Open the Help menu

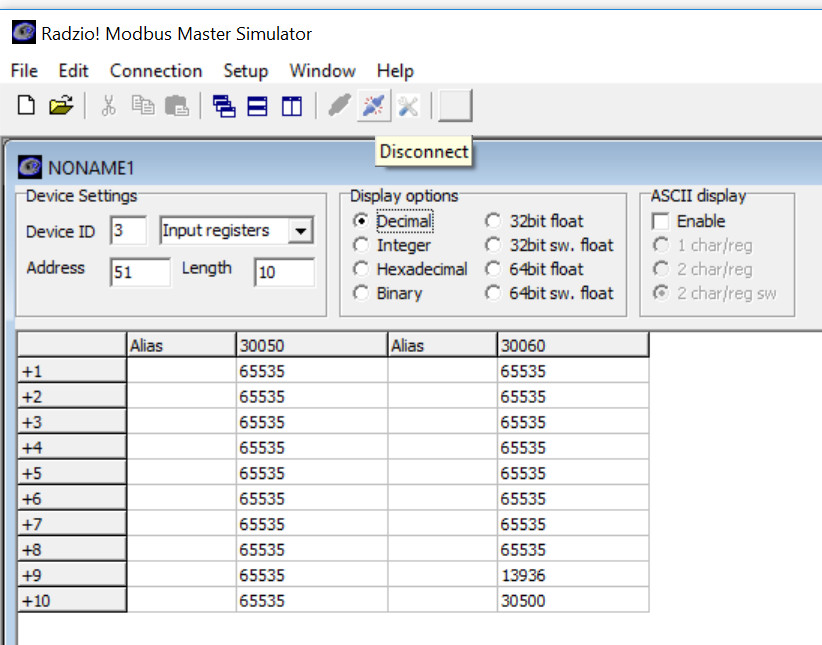[x=395, y=71]
